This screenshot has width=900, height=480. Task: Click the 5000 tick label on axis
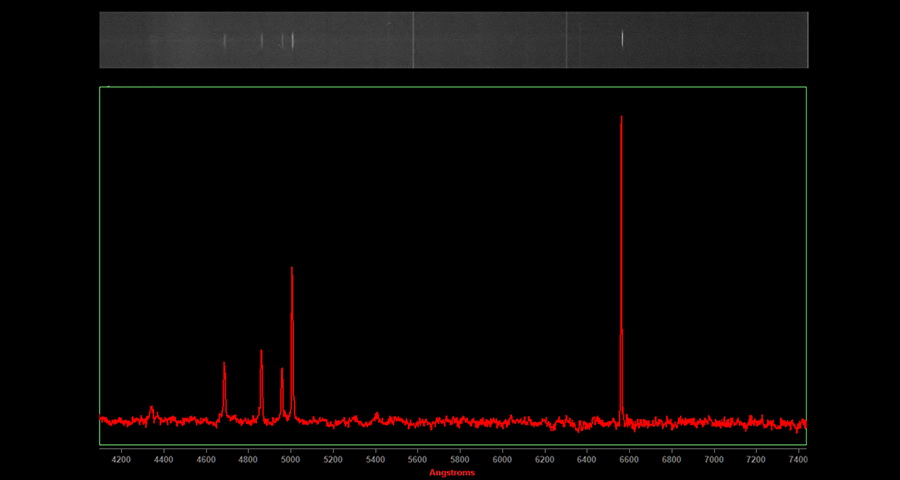pos(291,460)
